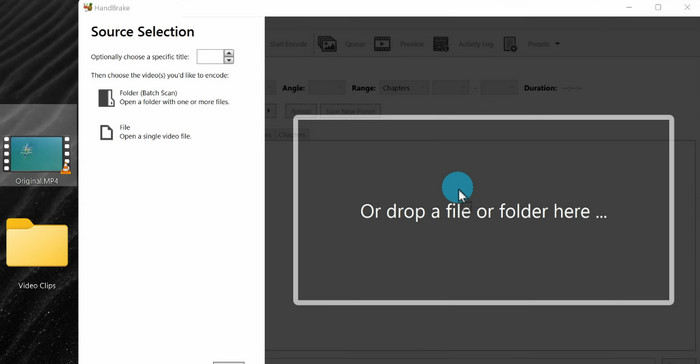Increase the specific title number
This screenshot has width=700, height=364.
(x=229, y=53)
